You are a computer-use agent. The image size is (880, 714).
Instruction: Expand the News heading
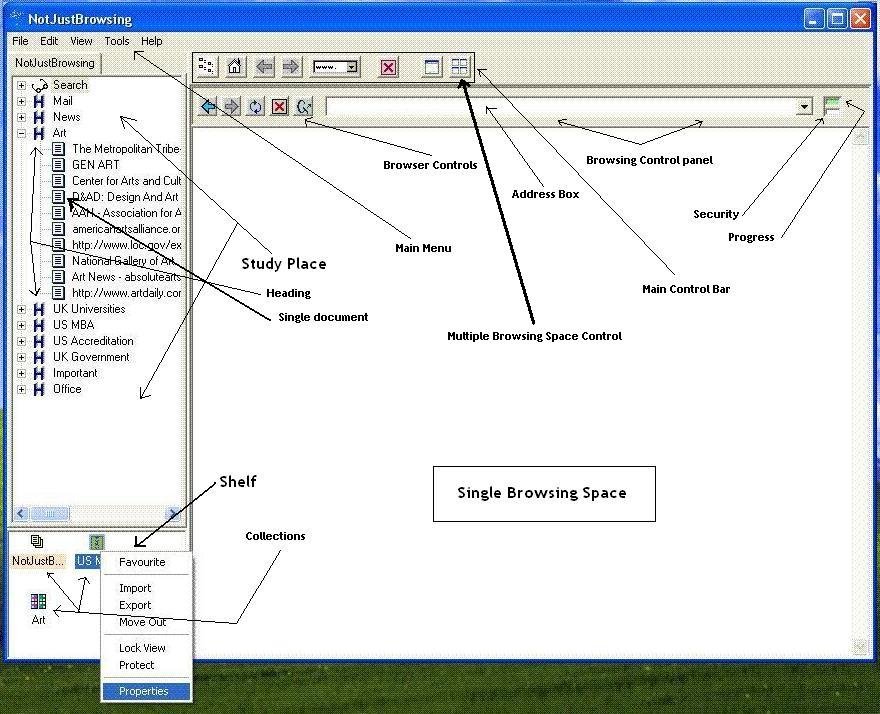(x=21, y=117)
